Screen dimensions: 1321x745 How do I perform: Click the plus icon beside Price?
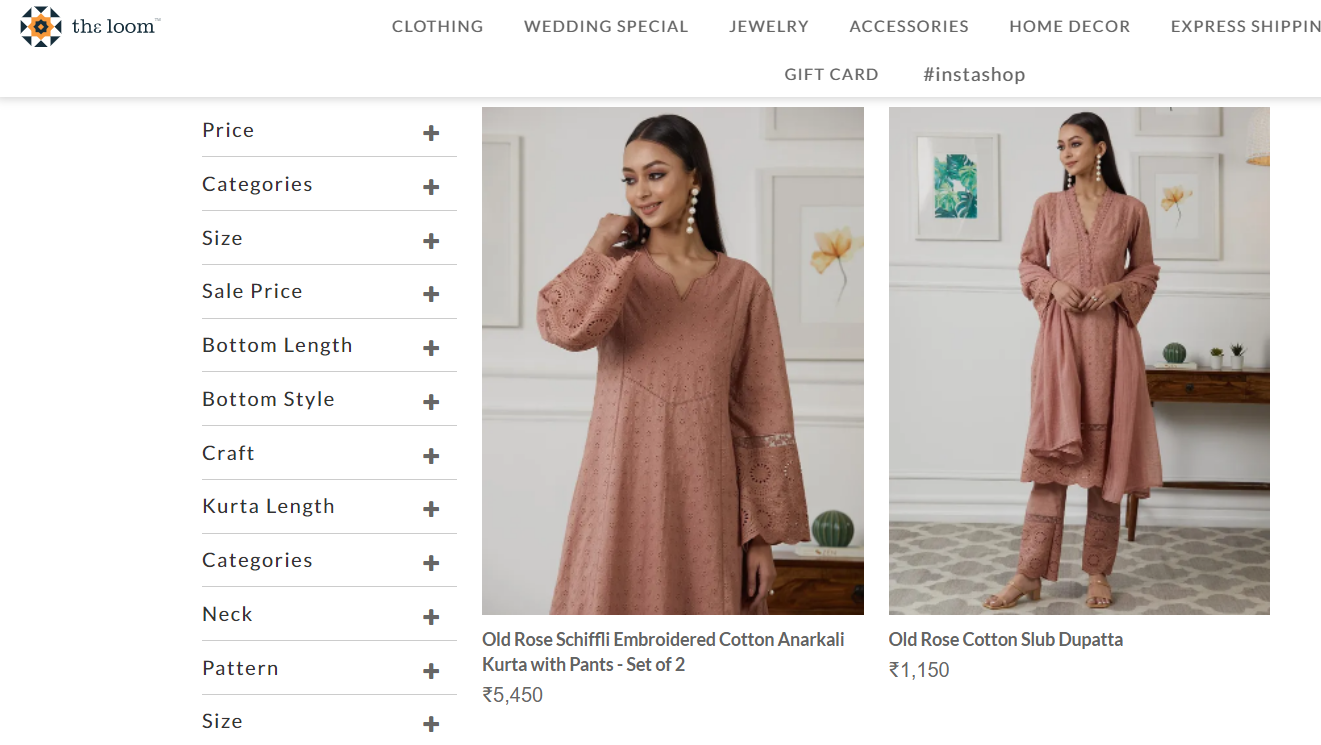coord(431,133)
